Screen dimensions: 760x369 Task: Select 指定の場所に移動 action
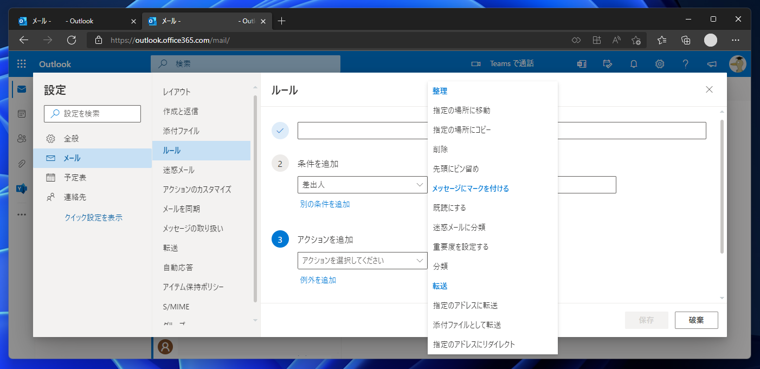point(492,111)
